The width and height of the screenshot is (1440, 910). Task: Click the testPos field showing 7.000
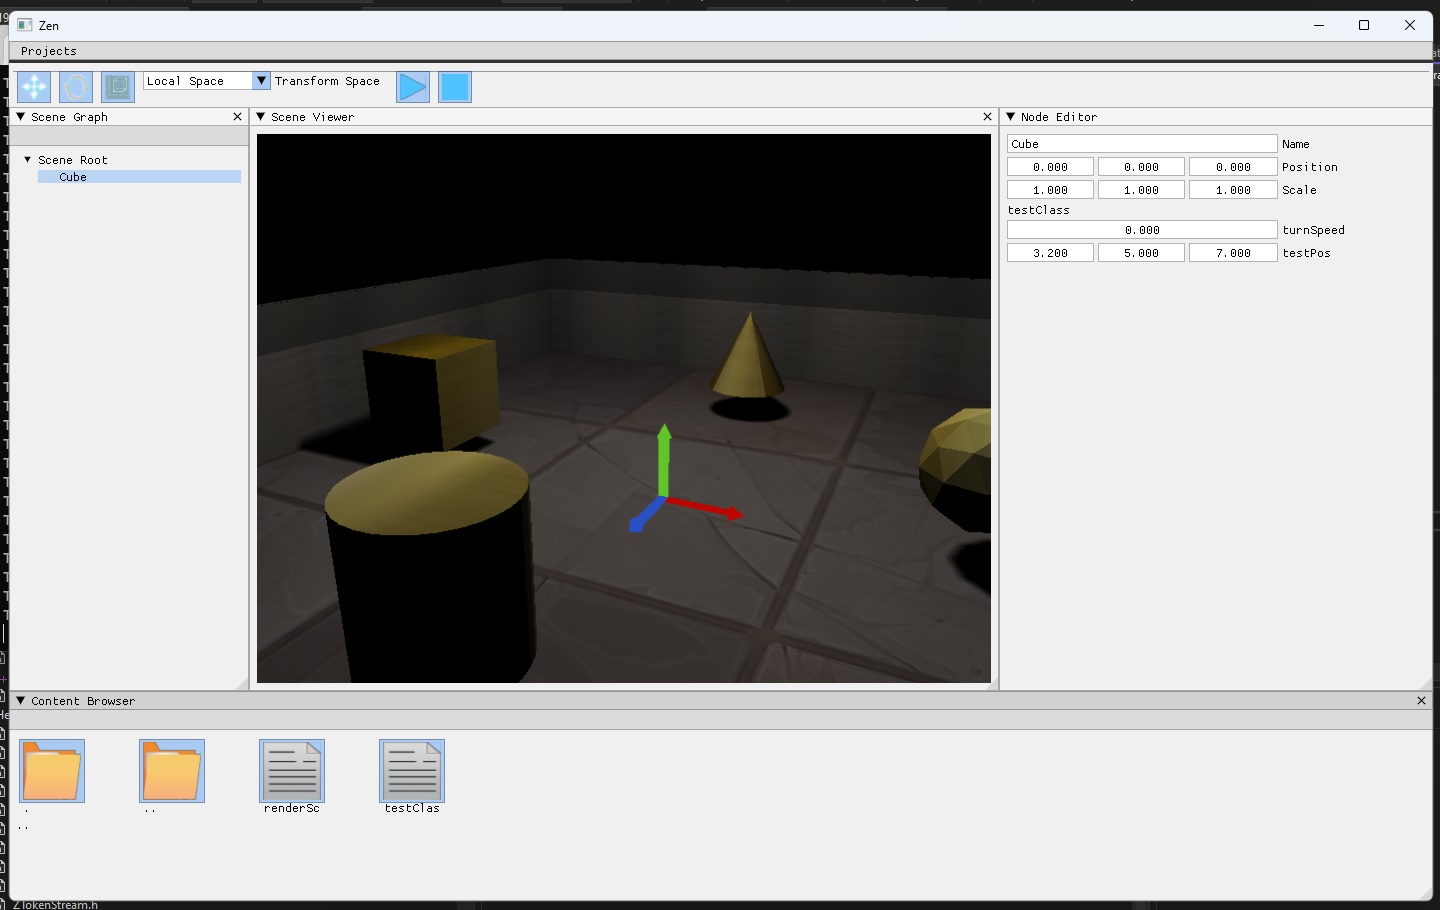click(1233, 253)
